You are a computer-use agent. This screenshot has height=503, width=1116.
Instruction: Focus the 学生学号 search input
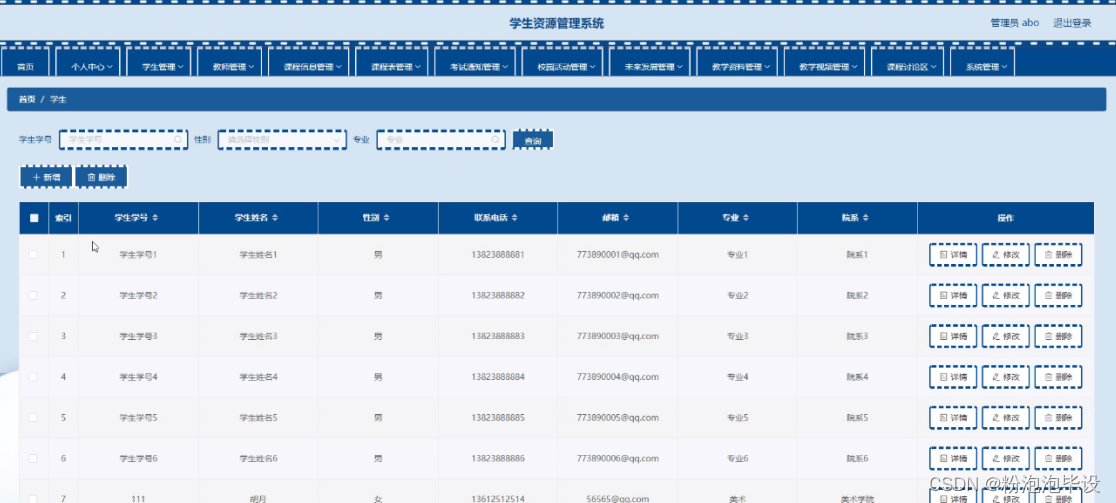point(123,140)
